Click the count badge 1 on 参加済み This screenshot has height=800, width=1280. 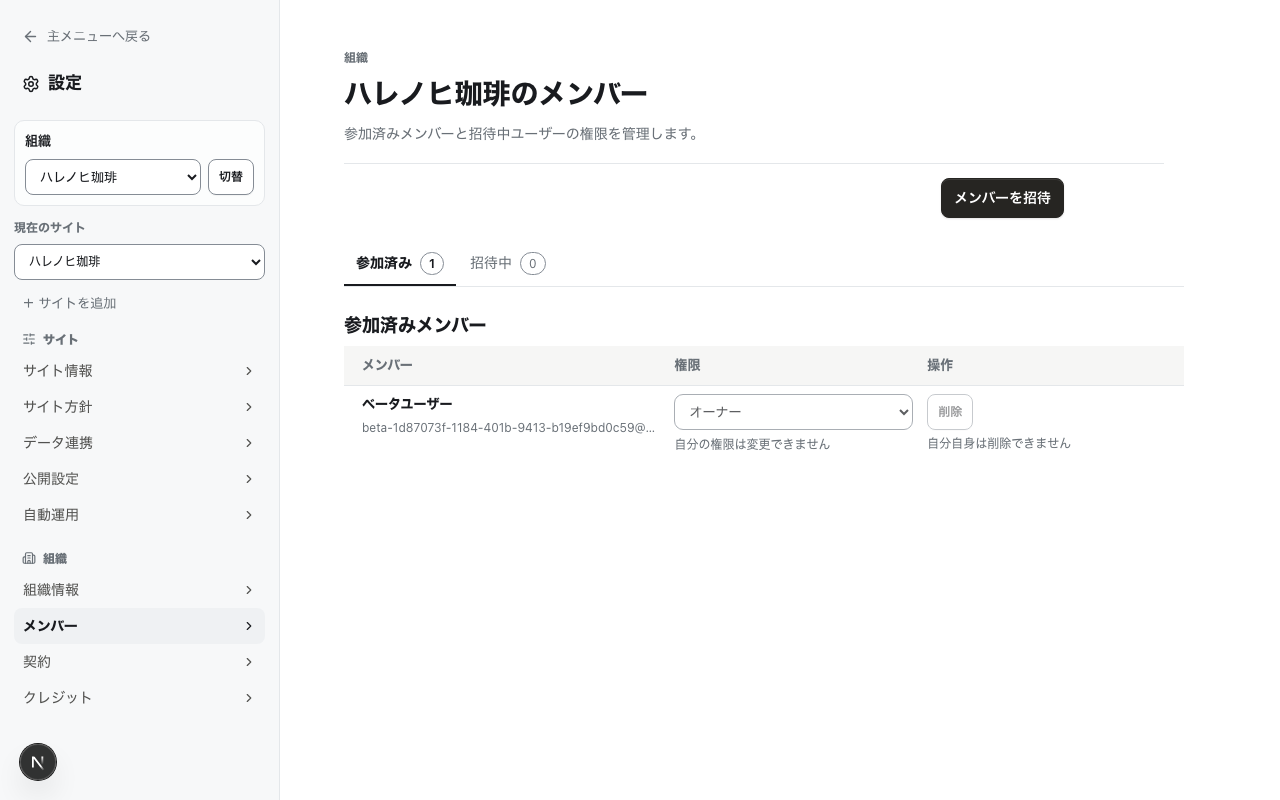coord(432,264)
